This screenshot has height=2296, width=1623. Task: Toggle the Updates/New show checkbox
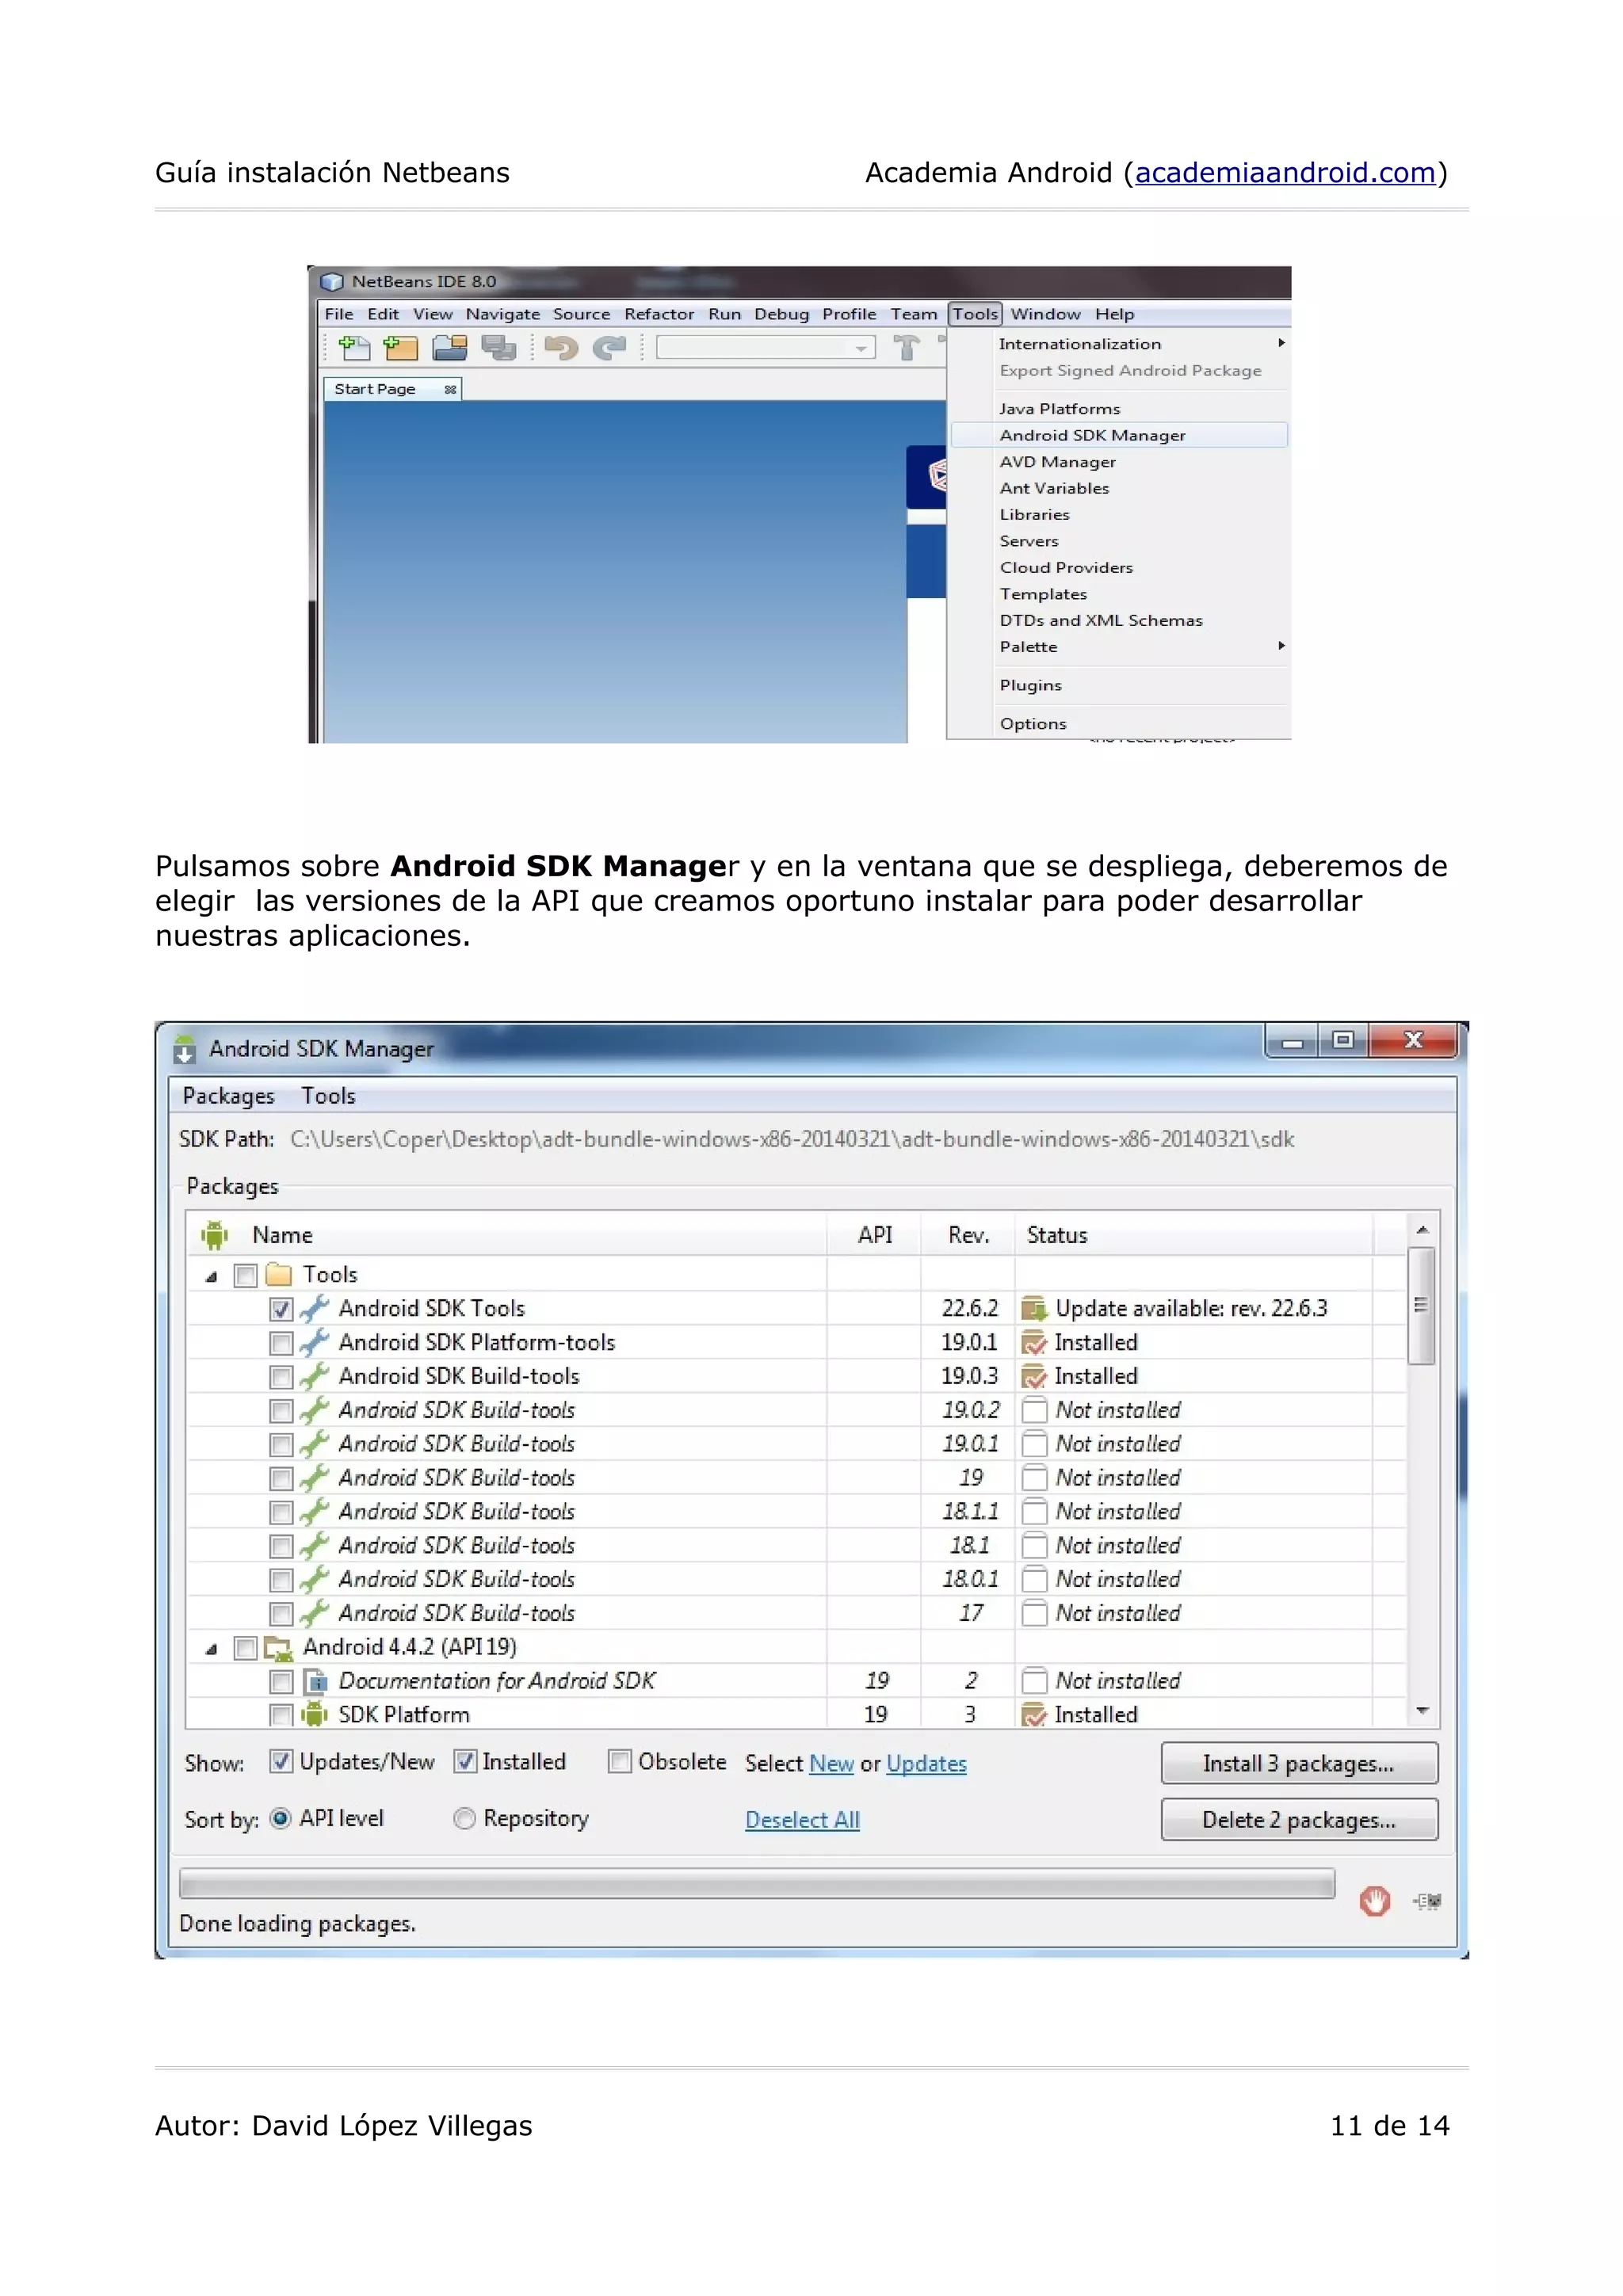pyautogui.click(x=281, y=1762)
